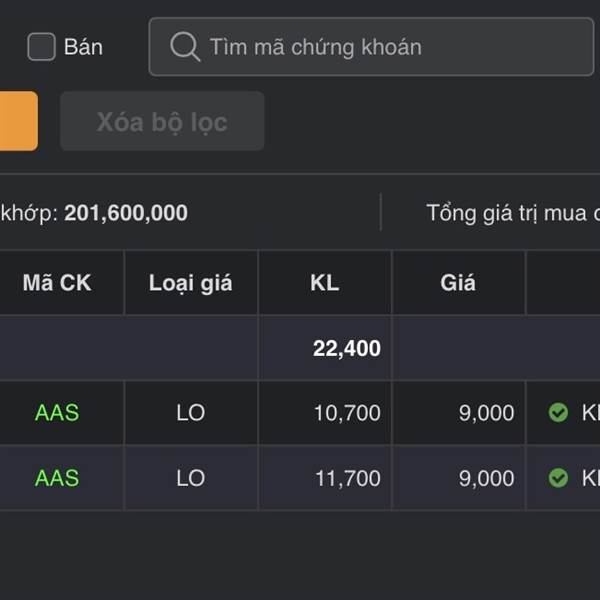Image resolution: width=600 pixels, height=600 pixels.
Task: Click the Mã CK column header
Action: click(57, 283)
